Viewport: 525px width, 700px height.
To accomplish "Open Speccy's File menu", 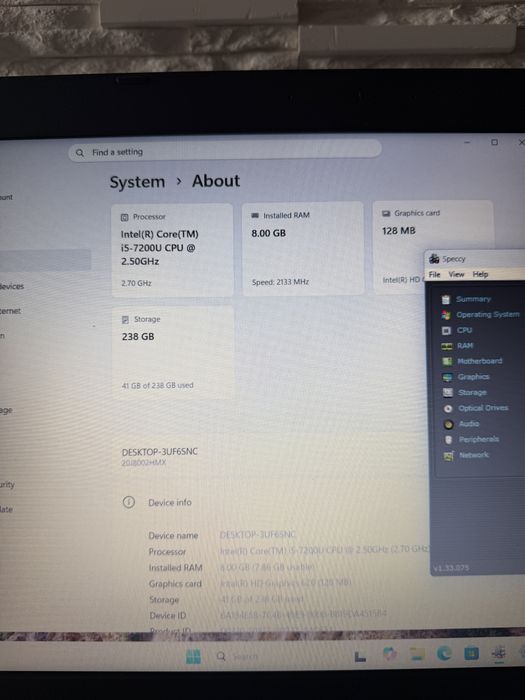I will click(x=434, y=274).
